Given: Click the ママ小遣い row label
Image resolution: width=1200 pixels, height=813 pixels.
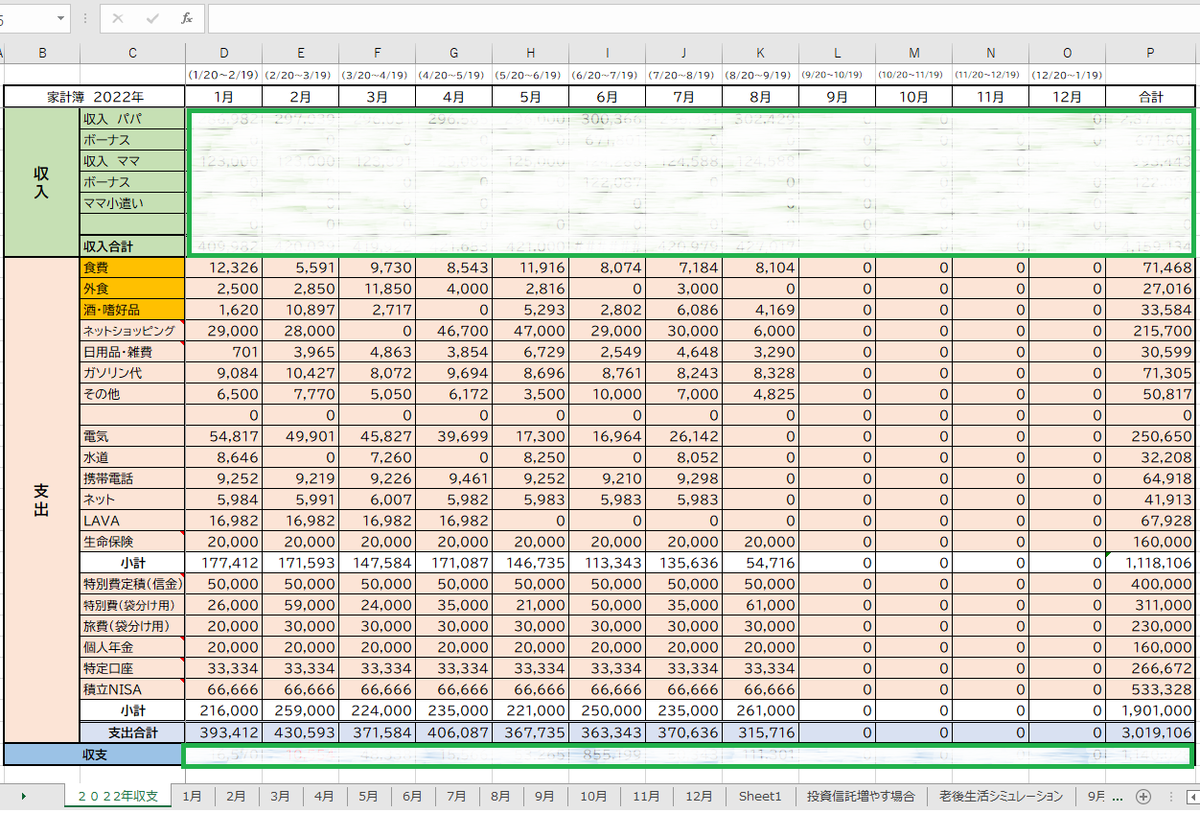Looking at the screenshot, I should pos(133,202).
